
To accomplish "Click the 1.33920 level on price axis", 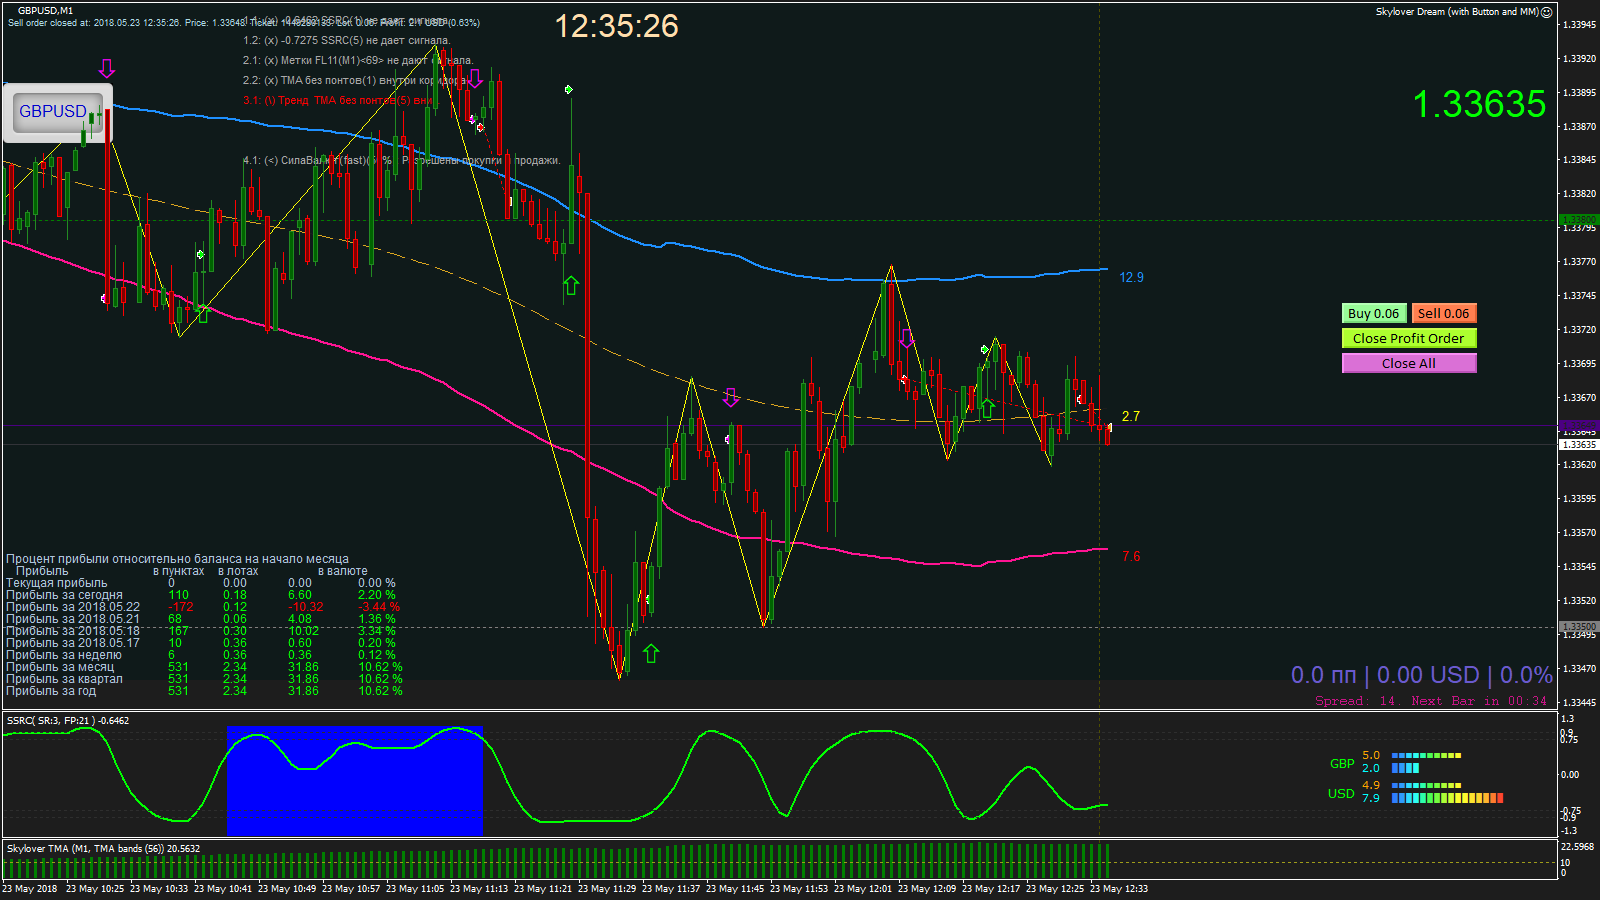I will [1580, 59].
